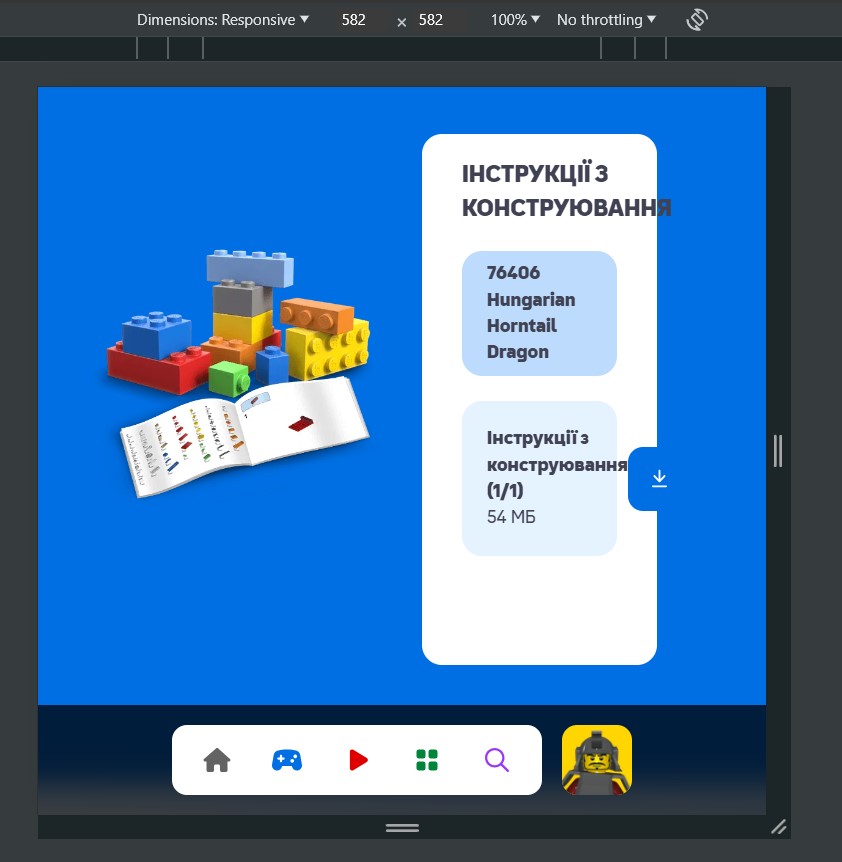
Task: Click the Home icon in bottom navigation
Action: click(x=217, y=761)
